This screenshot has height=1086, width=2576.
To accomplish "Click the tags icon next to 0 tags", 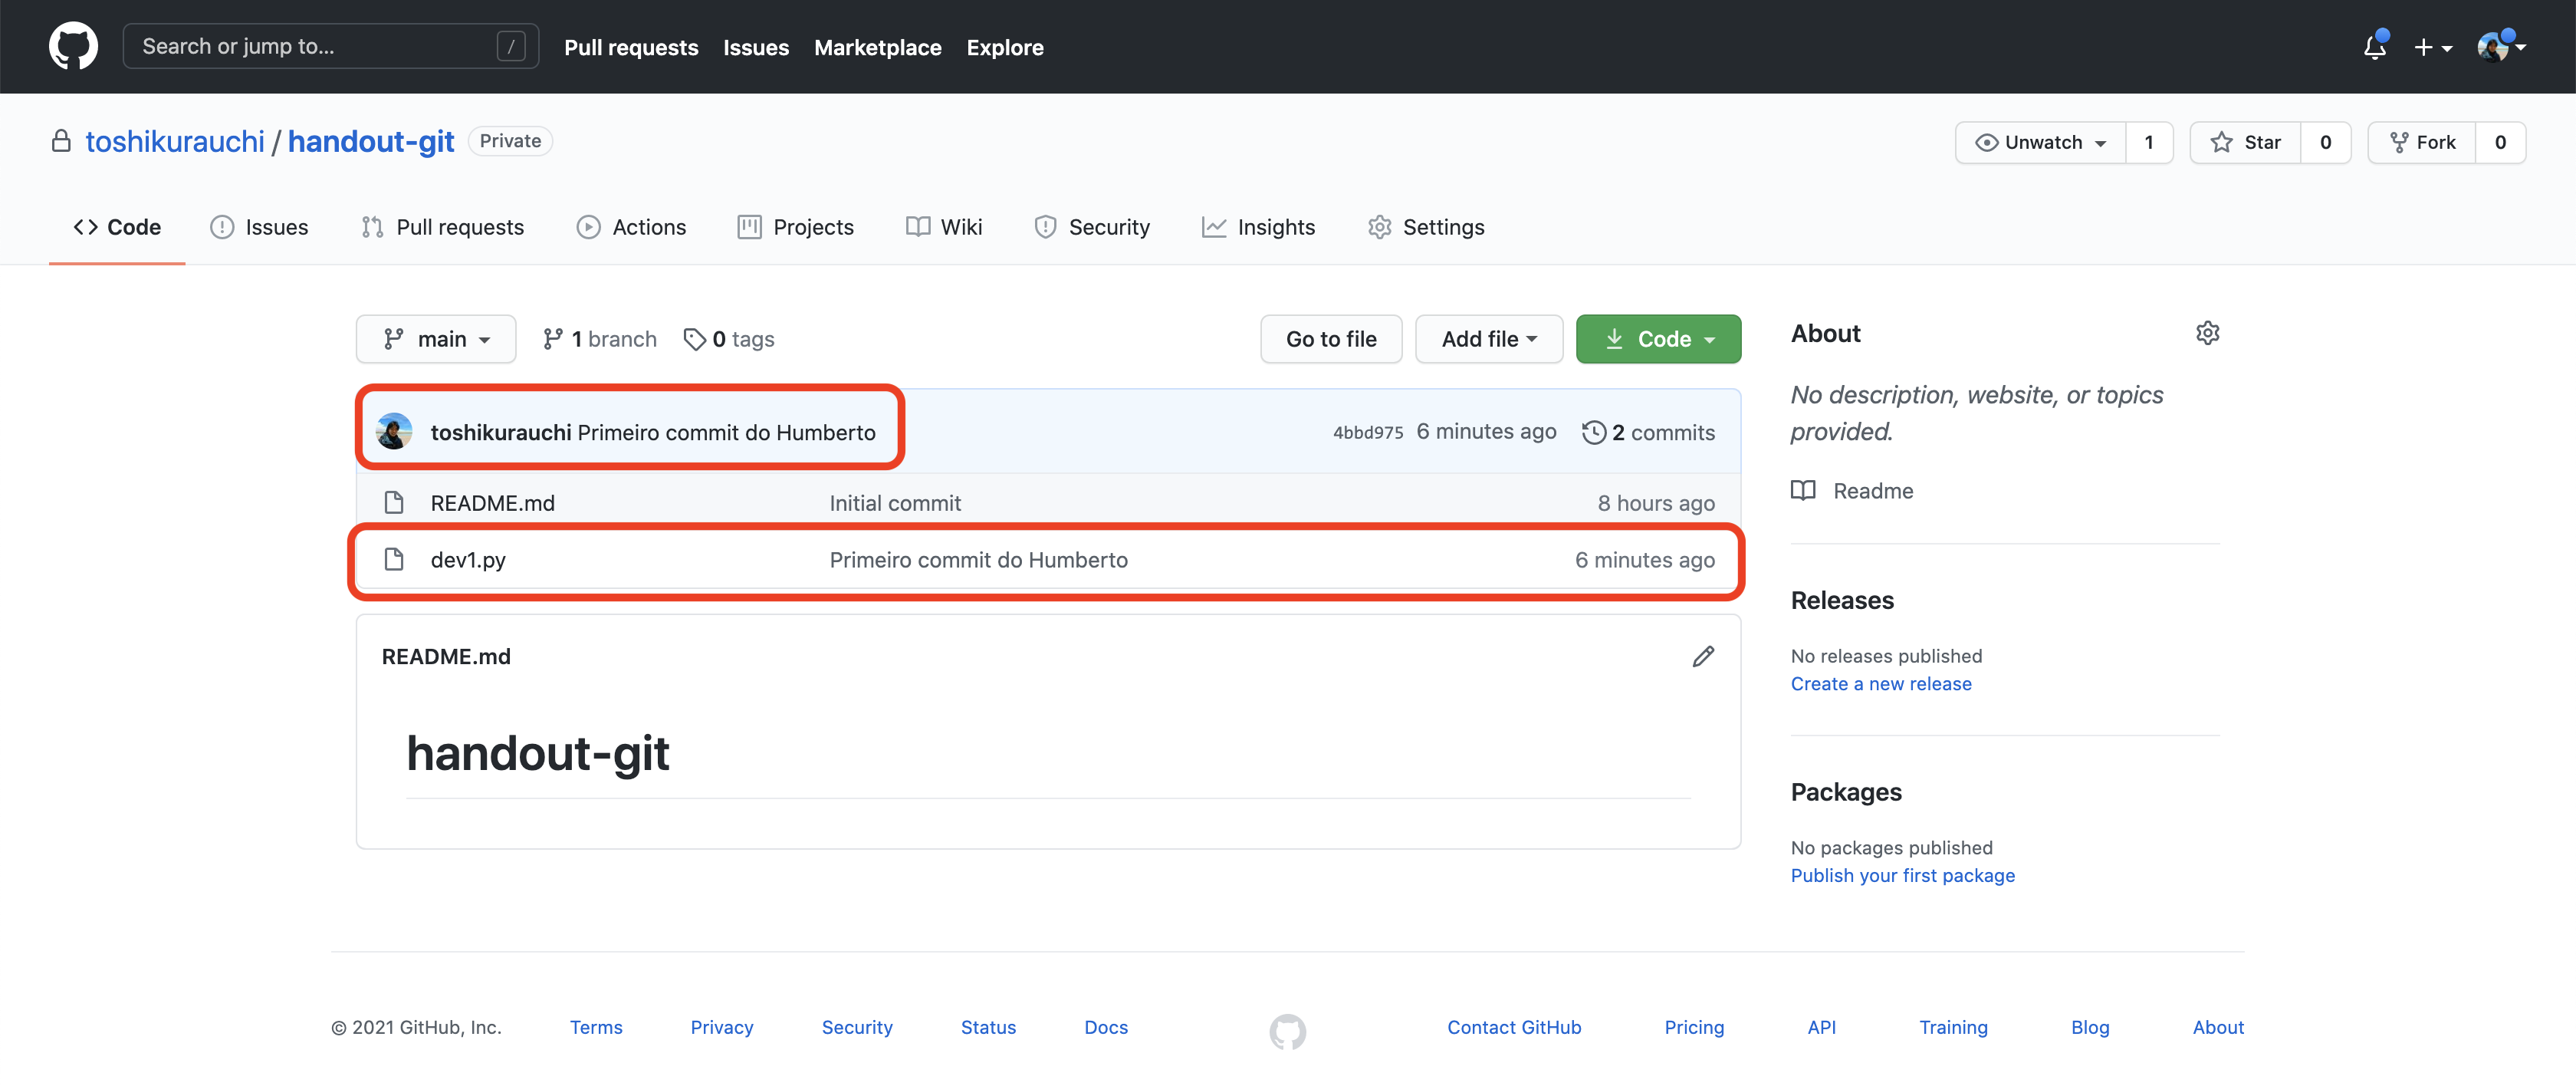I will (x=694, y=340).
